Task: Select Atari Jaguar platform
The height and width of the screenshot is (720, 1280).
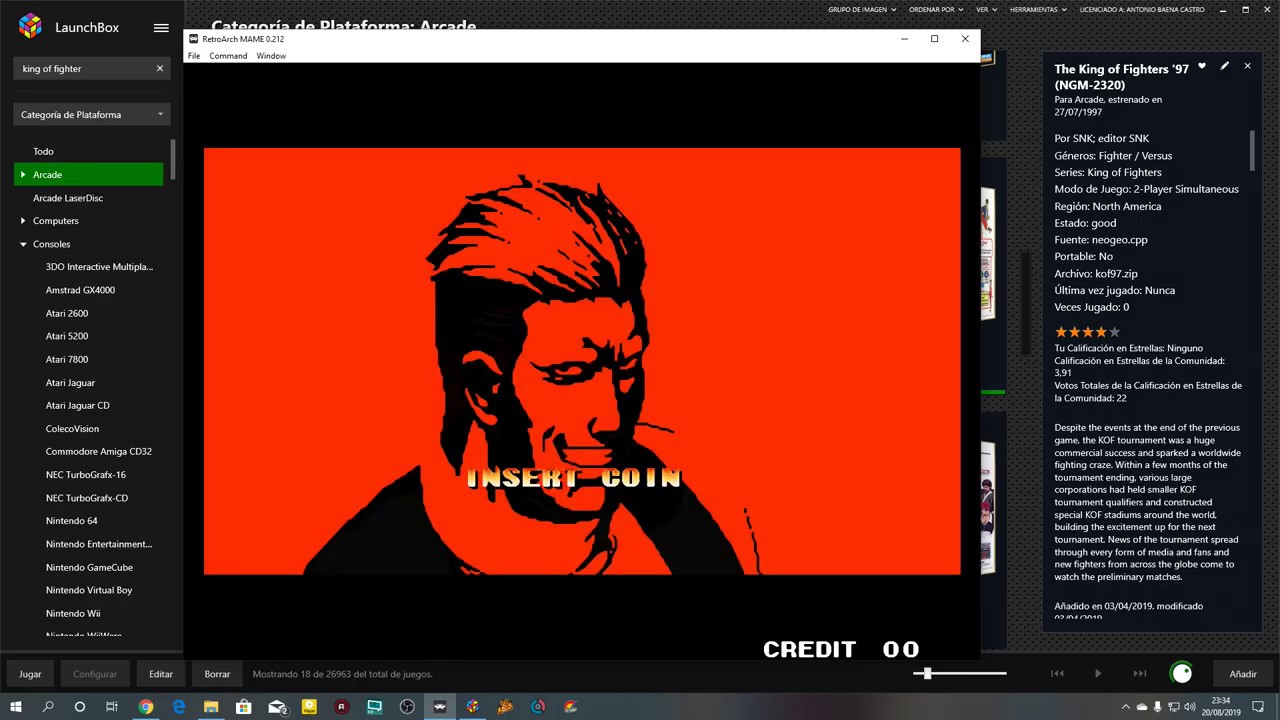Action: coord(70,382)
